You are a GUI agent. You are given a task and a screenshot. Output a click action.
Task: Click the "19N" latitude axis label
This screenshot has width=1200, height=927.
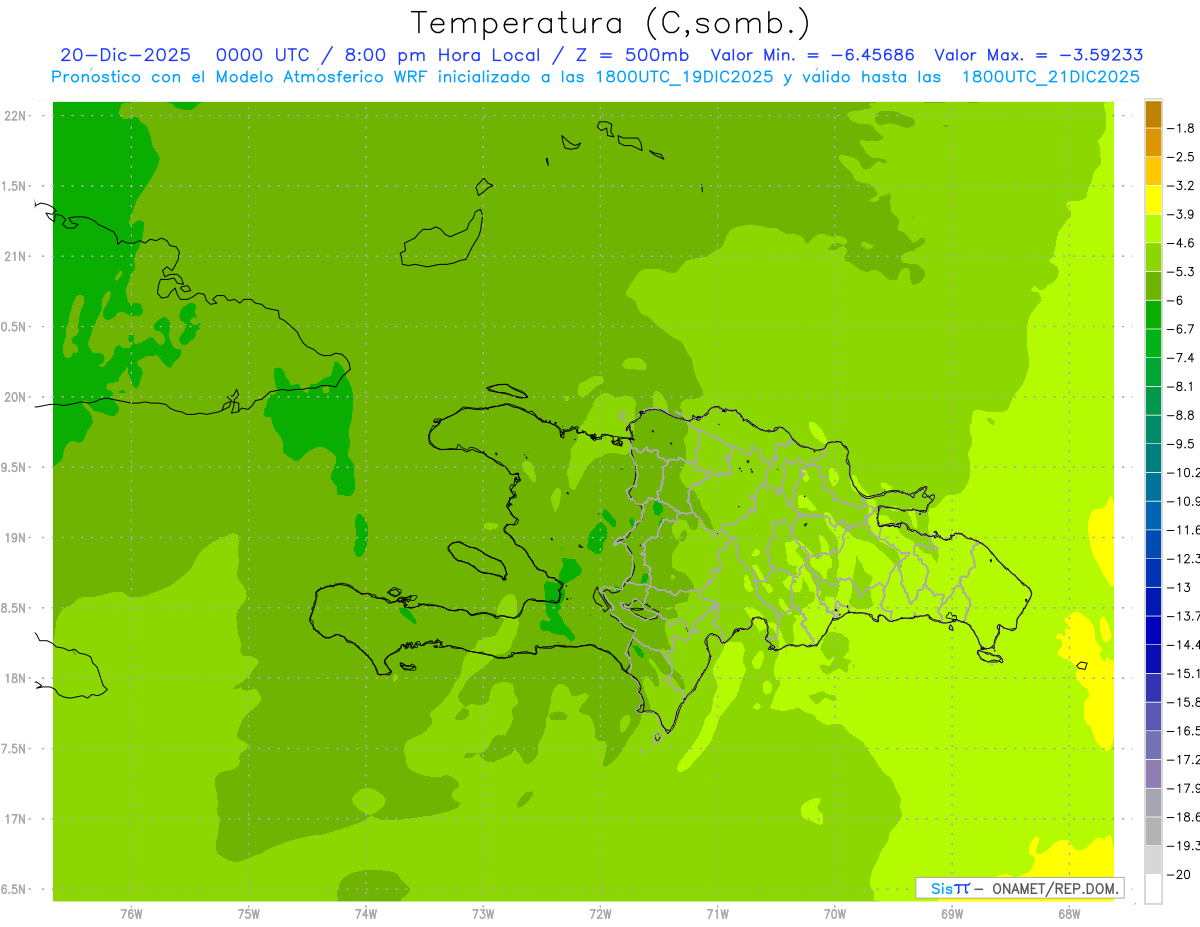point(15,538)
